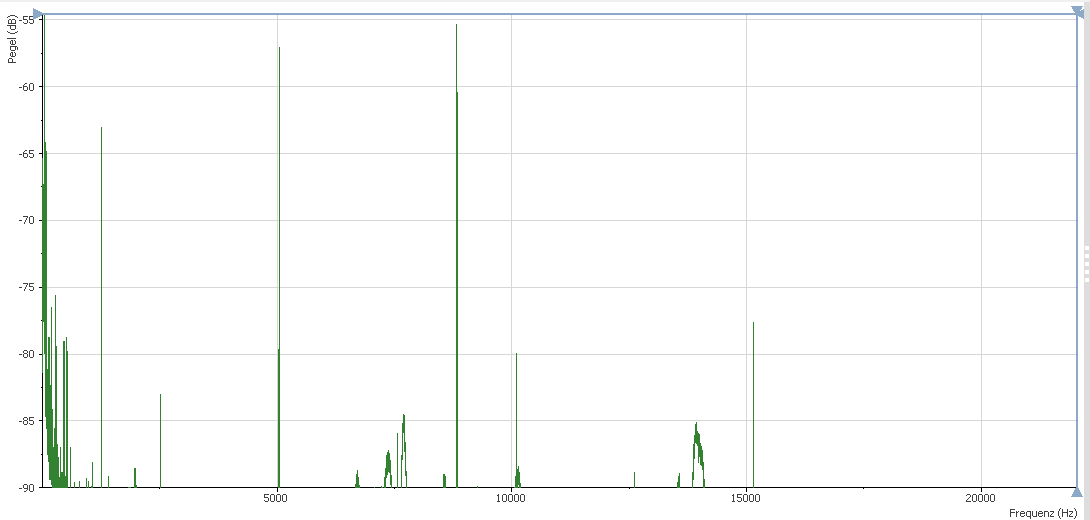Select the top-left range marker triangle
Image resolution: width=1090 pixels, height=520 pixels.
(38, 13)
